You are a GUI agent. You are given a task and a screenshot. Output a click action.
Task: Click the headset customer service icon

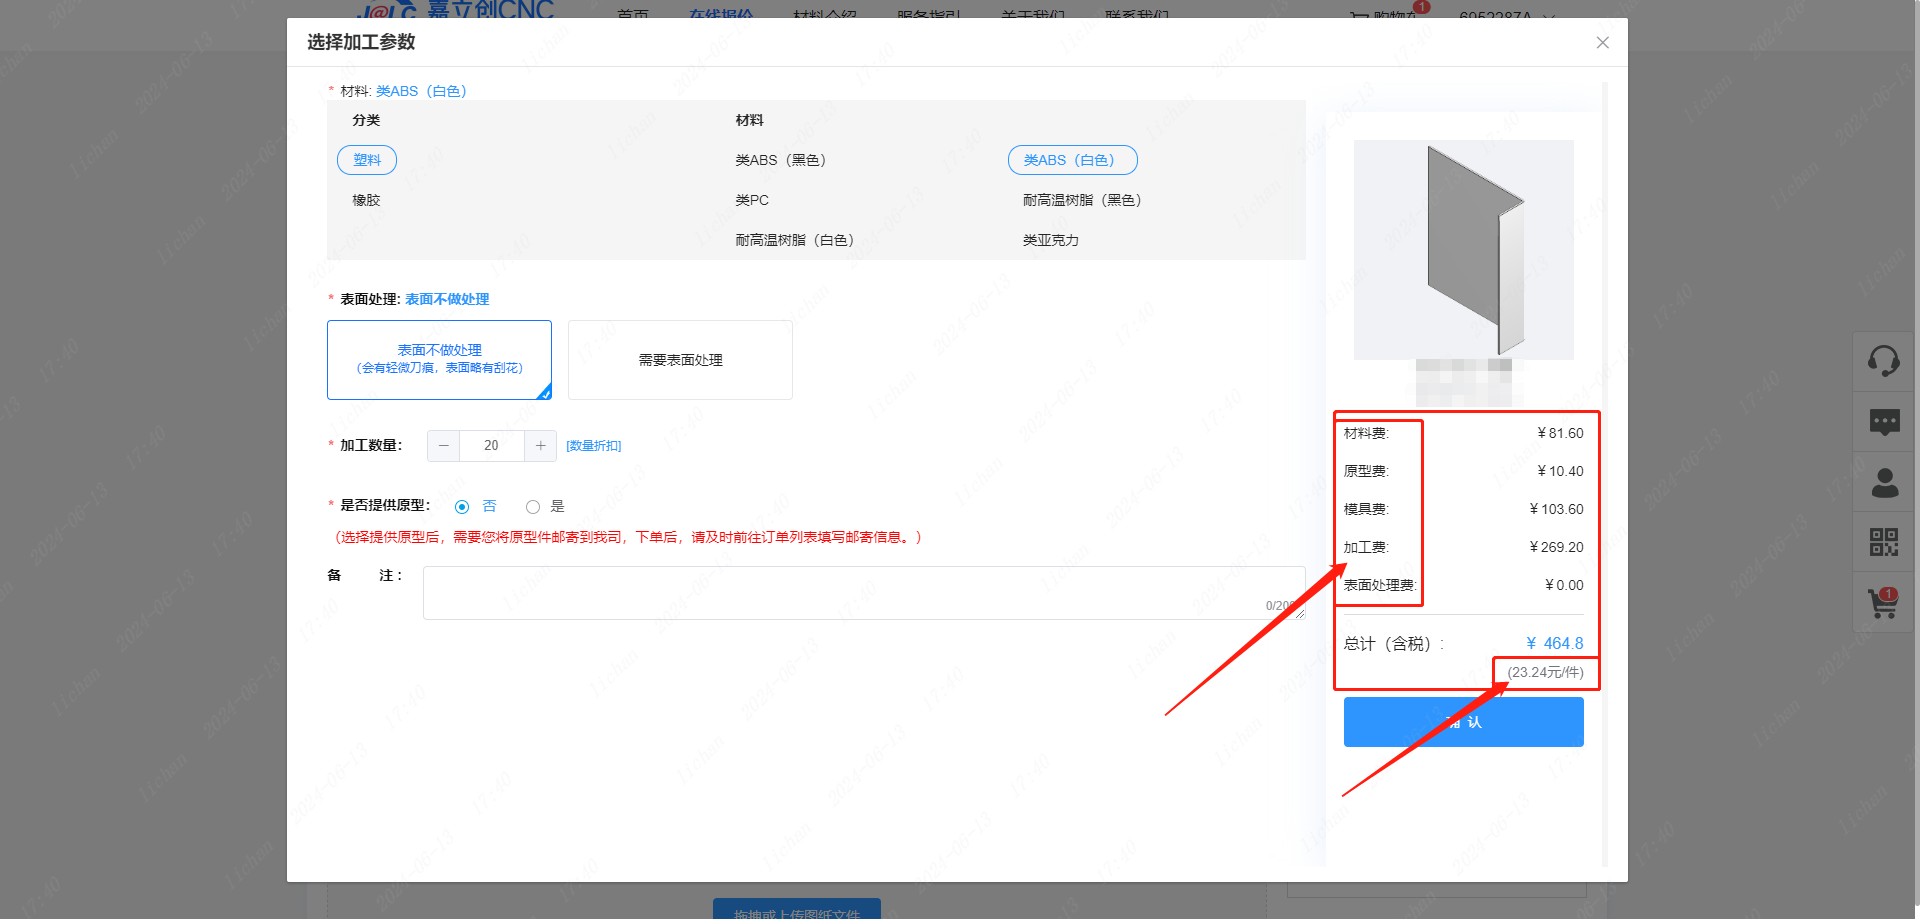pos(1883,361)
